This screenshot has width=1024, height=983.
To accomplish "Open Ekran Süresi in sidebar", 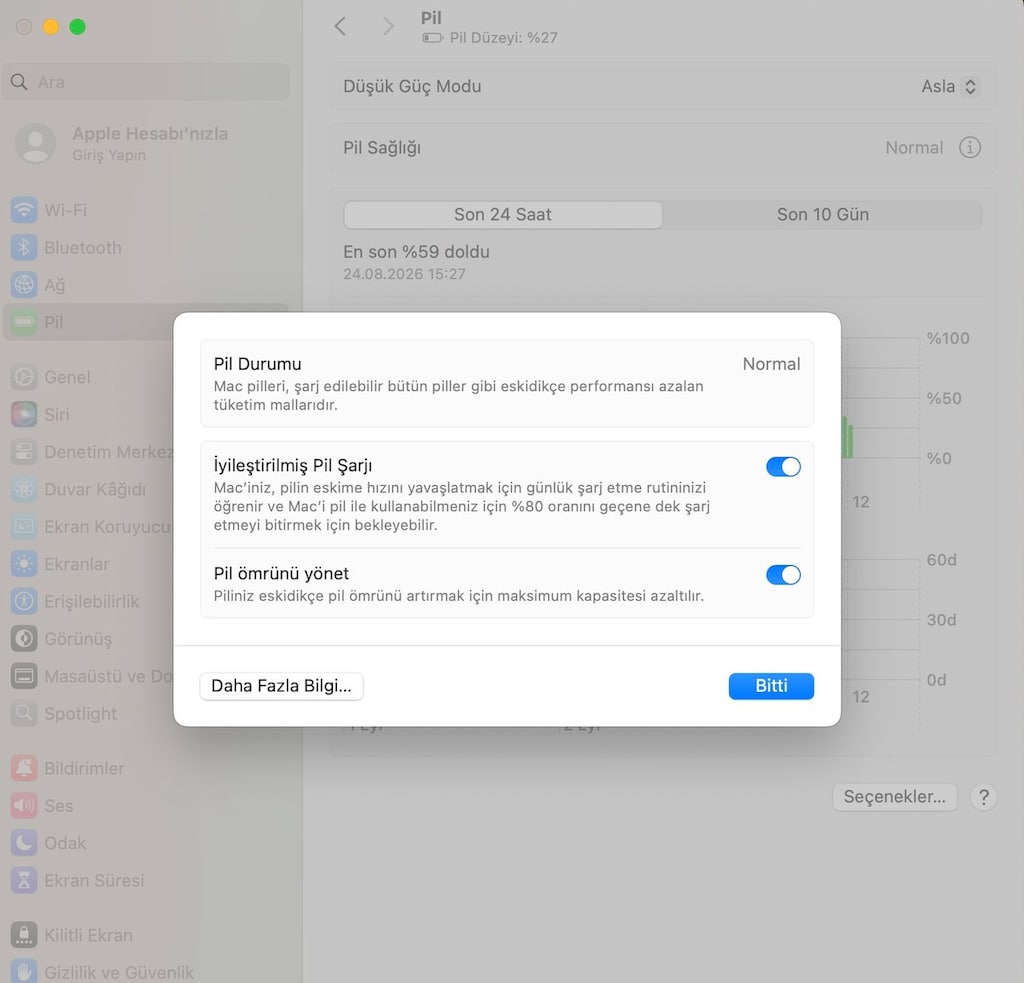I will click(x=146, y=880).
